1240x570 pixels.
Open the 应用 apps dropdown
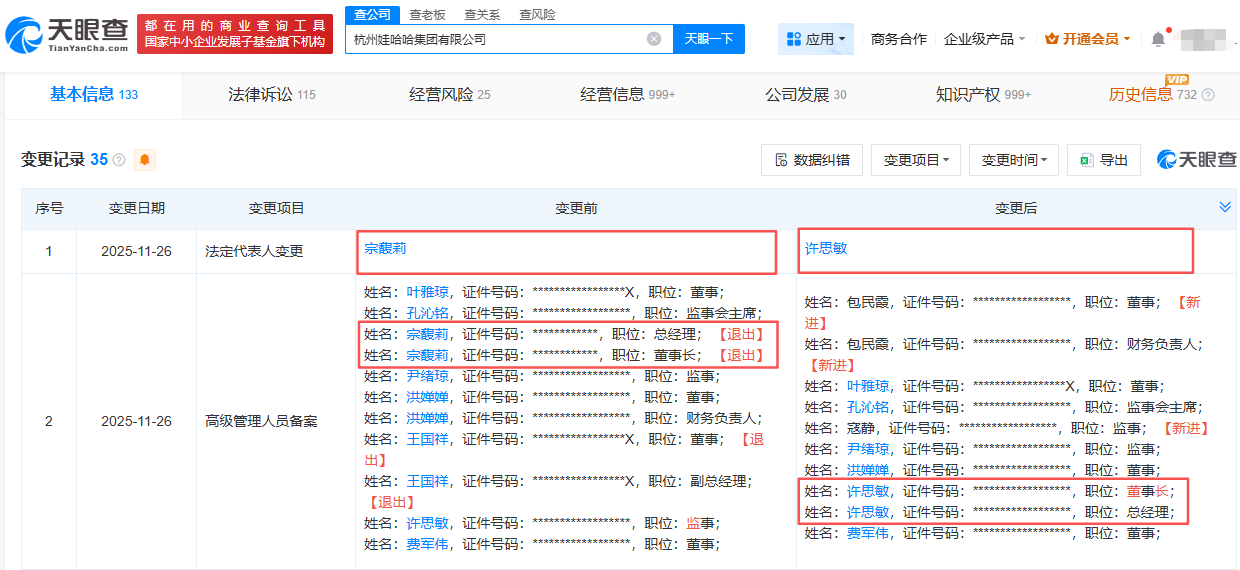coord(816,39)
